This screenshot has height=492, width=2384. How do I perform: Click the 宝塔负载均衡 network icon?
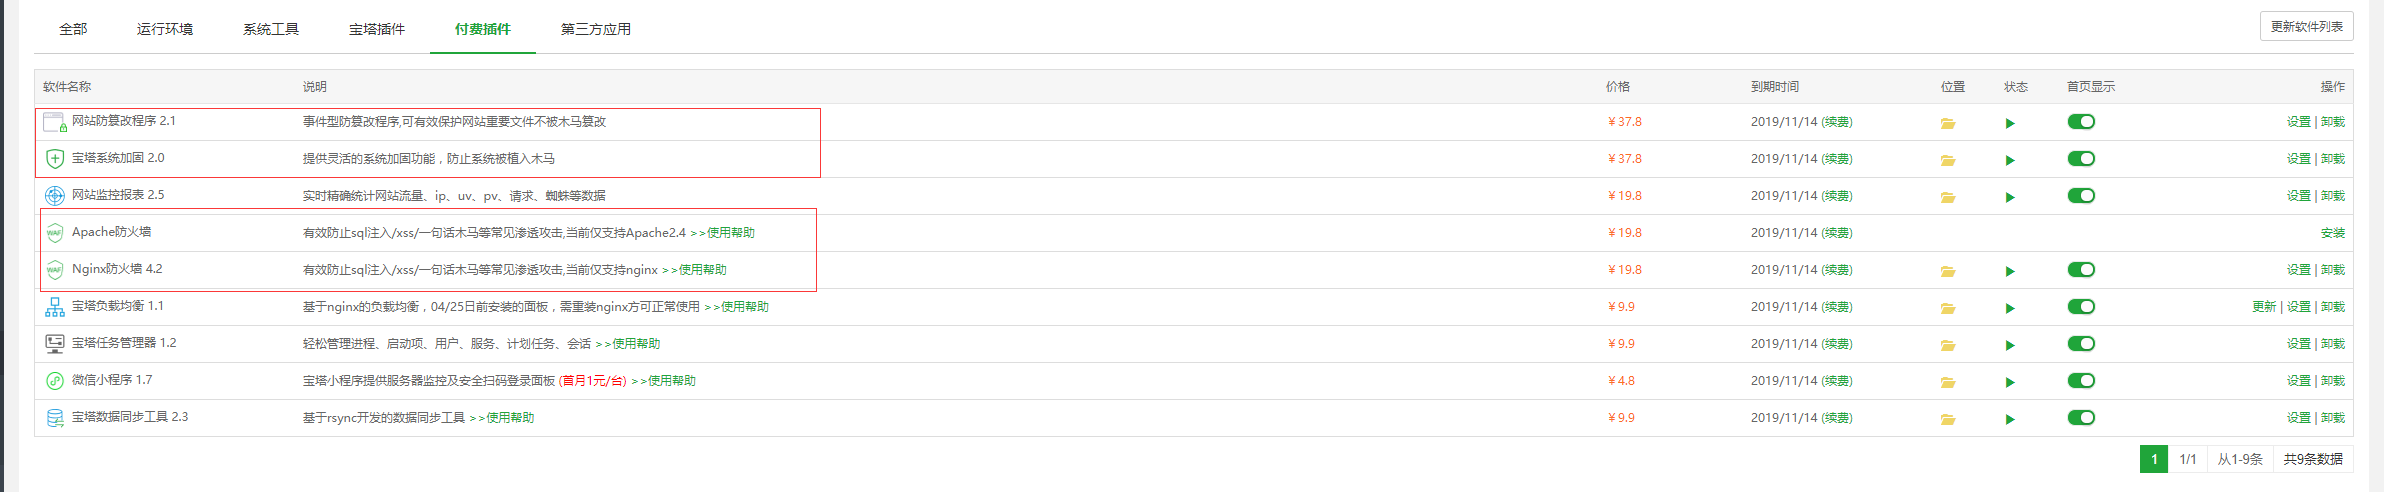coord(55,307)
